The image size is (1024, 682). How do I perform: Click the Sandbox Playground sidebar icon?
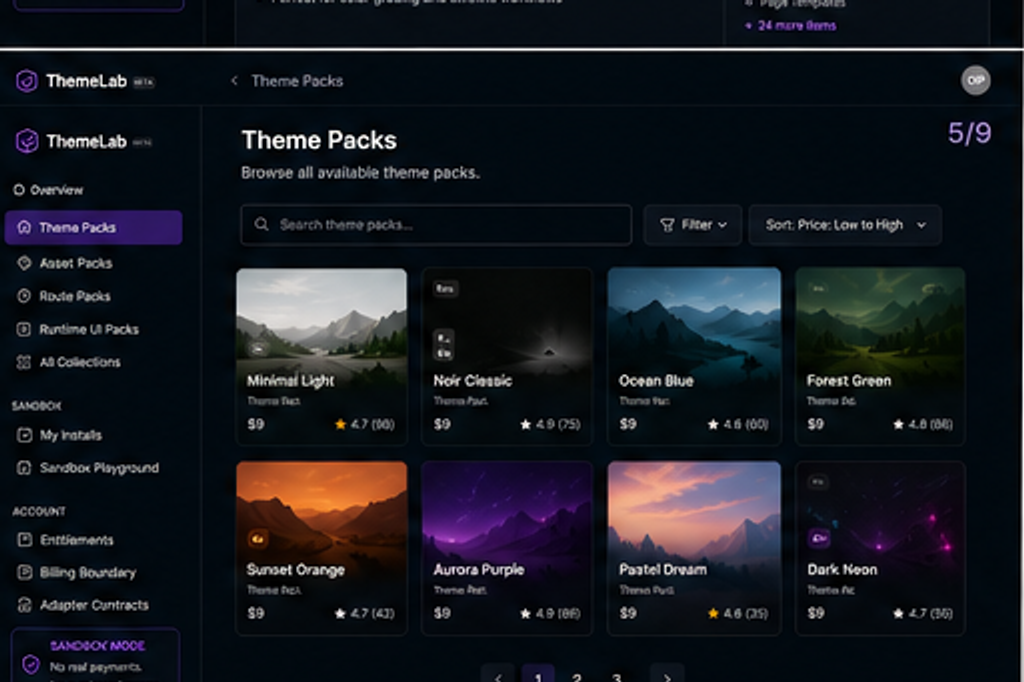(24, 468)
